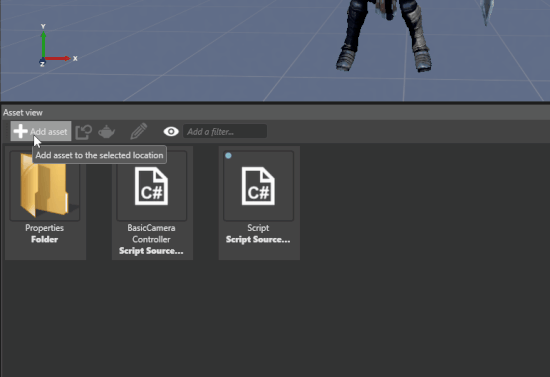Click the blue dot on the Script asset
Screen dimensions: 550x377
point(228,155)
